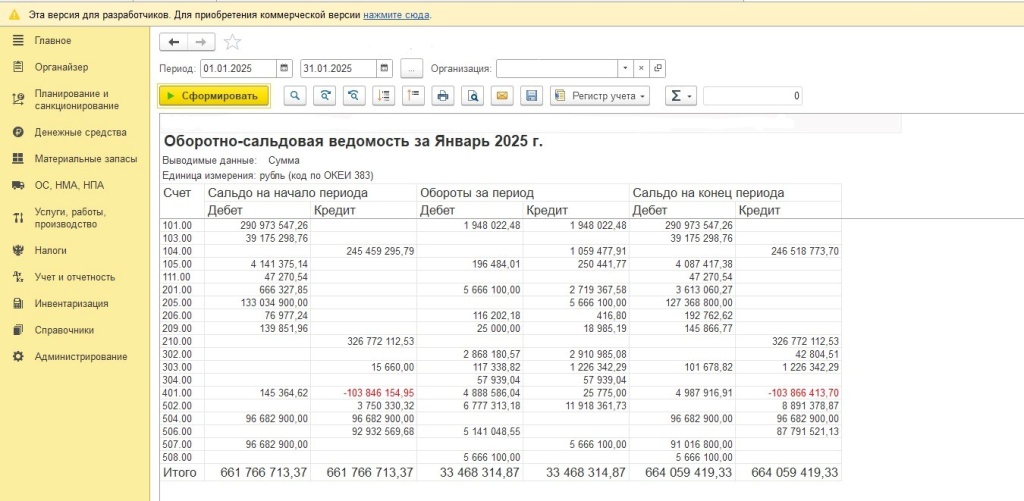Open period selection via ellipsis button

click(411, 68)
